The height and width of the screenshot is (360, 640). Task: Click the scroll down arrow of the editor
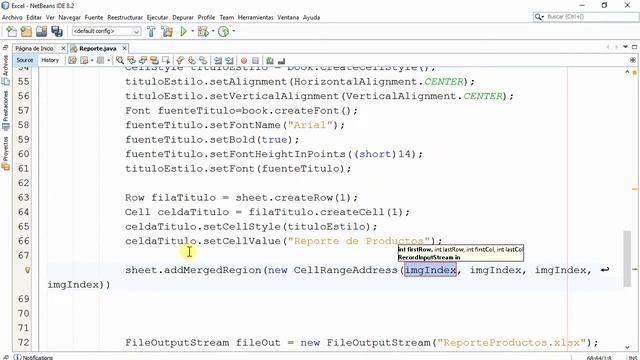point(627,347)
